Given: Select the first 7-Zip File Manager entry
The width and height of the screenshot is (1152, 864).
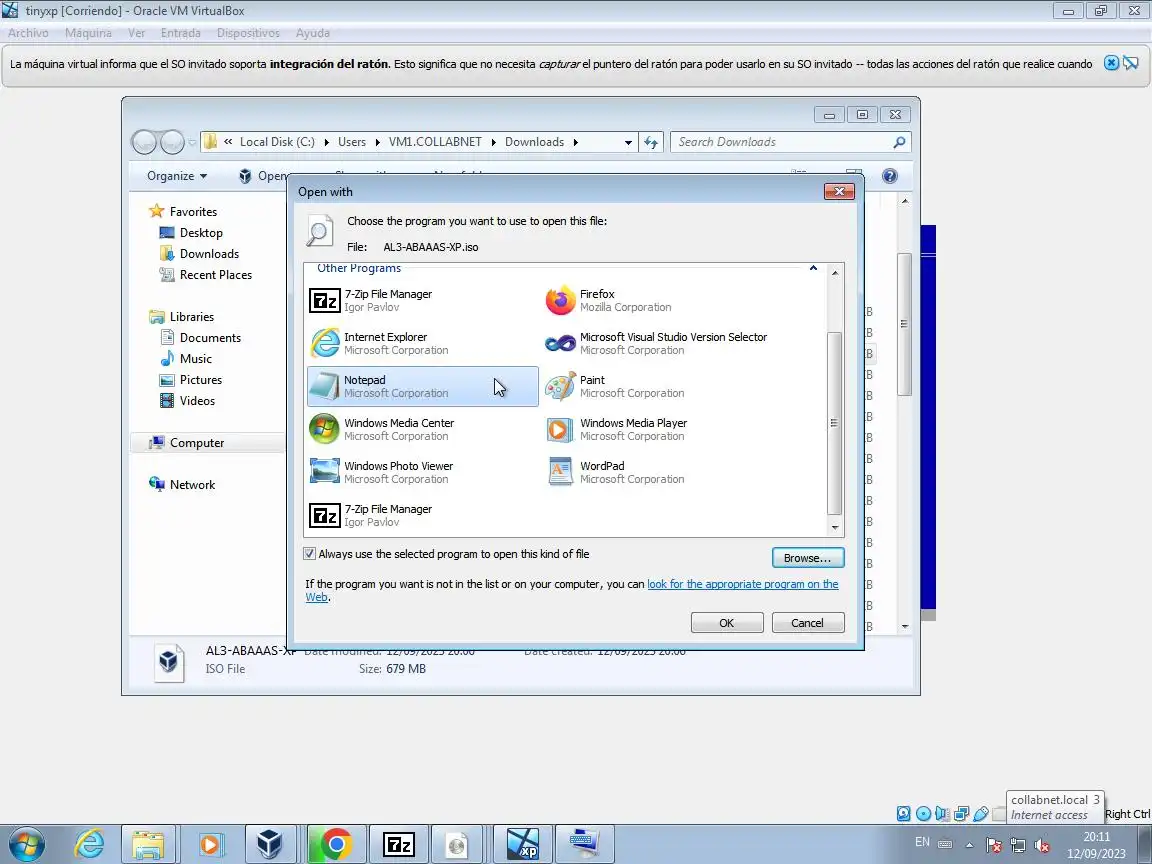Looking at the screenshot, I should point(422,300).
